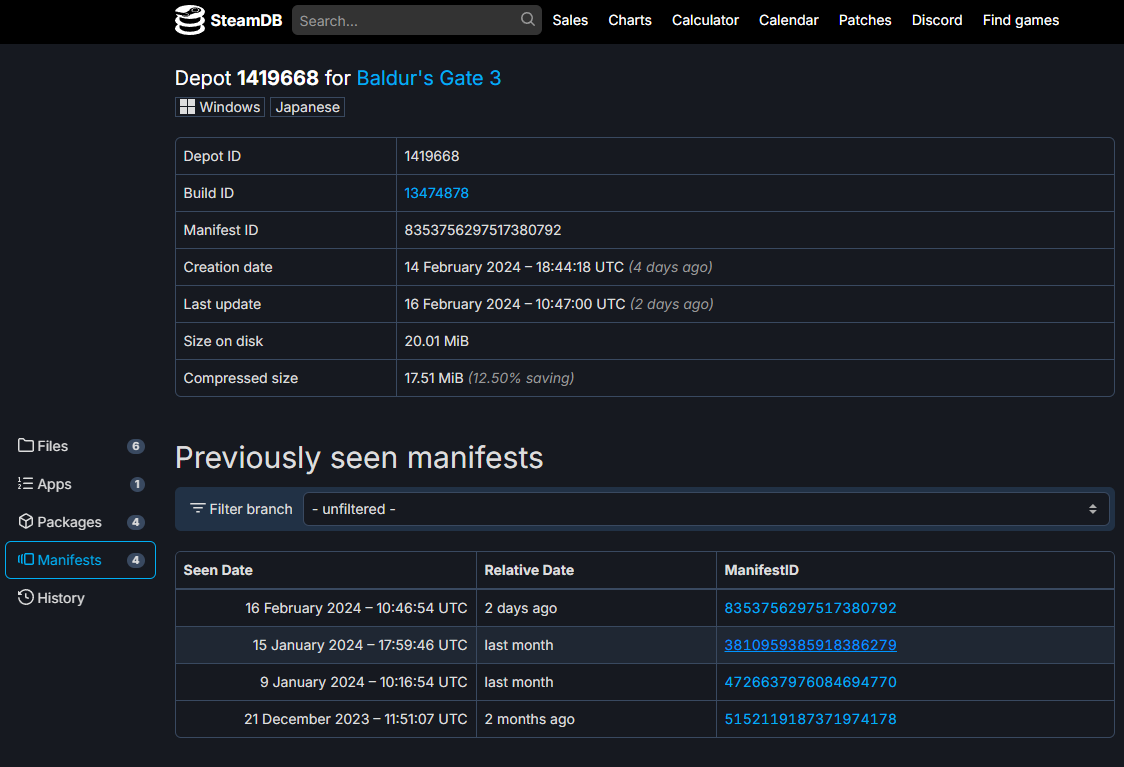
Task: Click the Japanese language tag
Action: (x=308, y=107)
